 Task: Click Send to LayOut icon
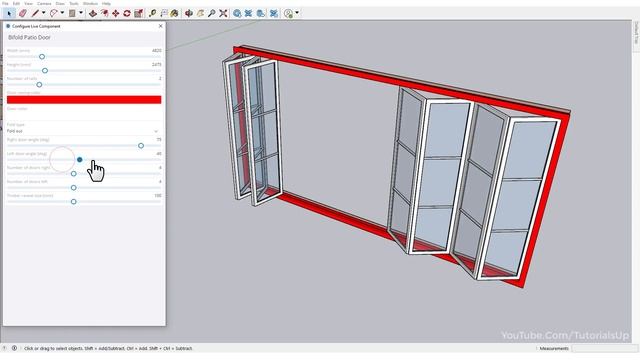coord(260,13)
